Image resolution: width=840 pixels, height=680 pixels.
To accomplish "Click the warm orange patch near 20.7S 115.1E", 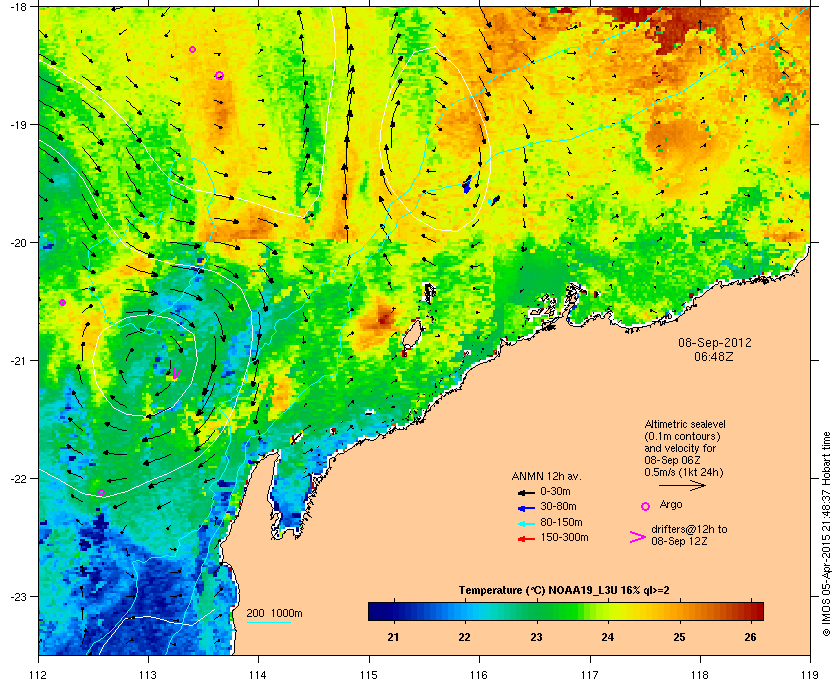I will point(380,320).
